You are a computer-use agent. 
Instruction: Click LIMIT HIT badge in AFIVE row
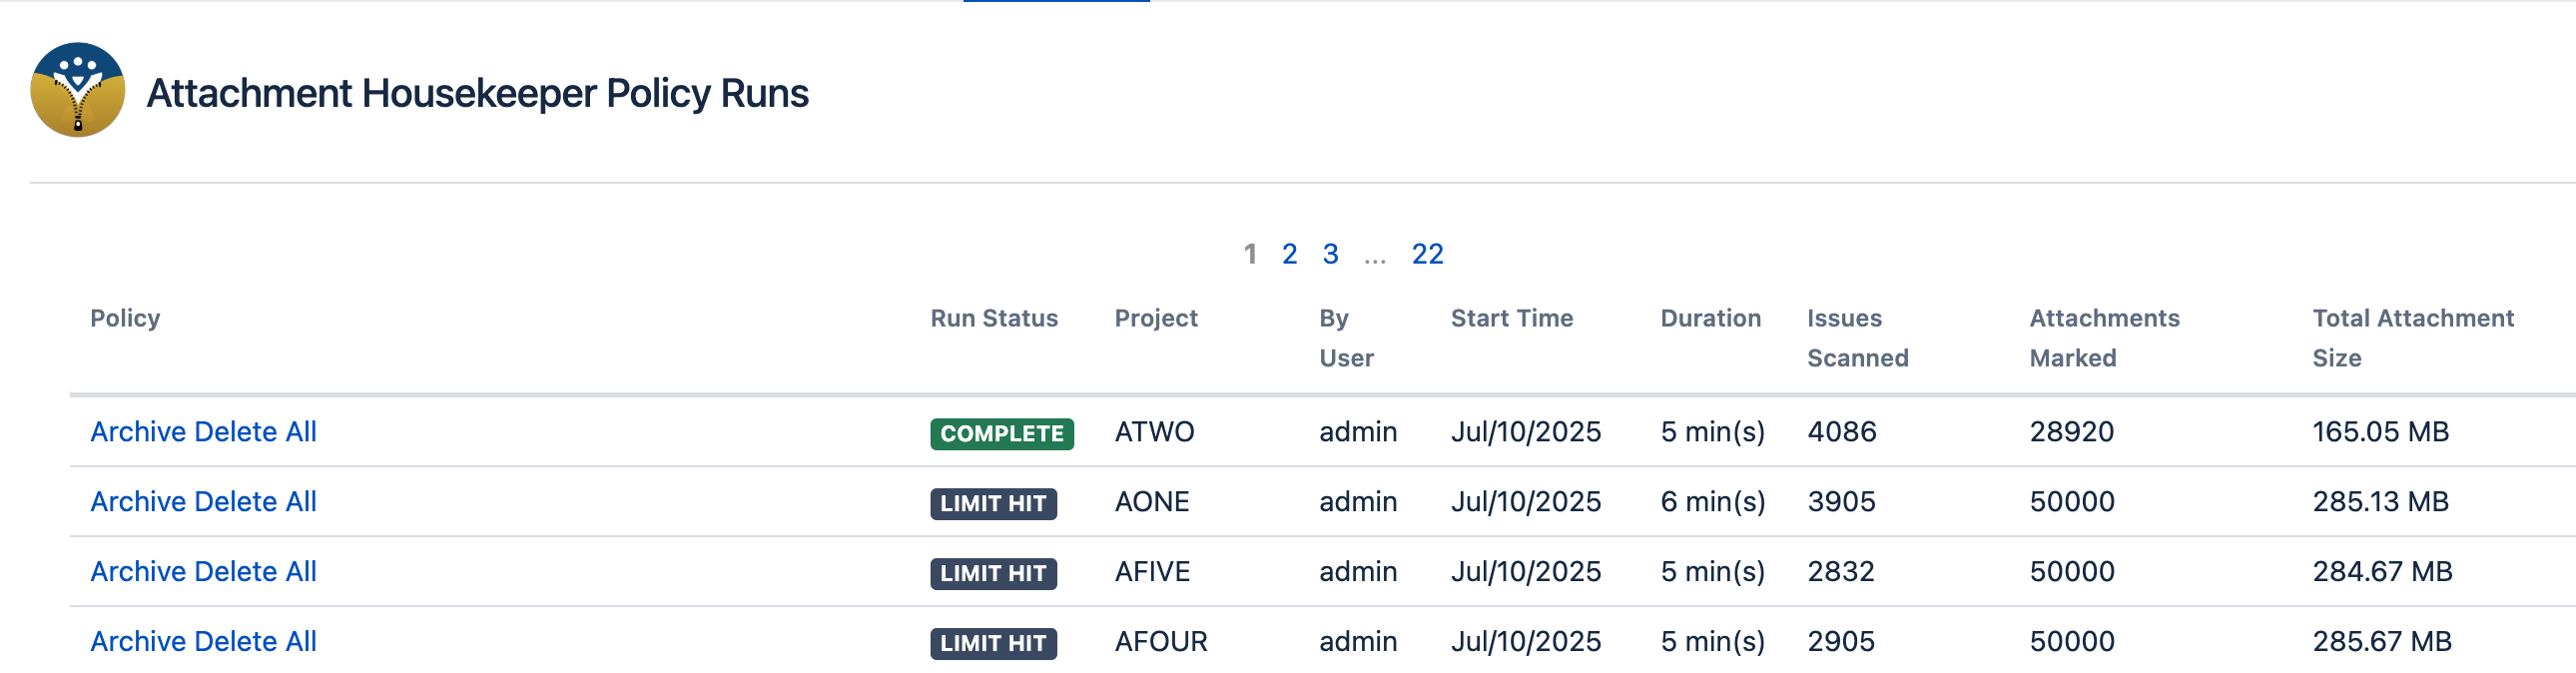(993, 574)
